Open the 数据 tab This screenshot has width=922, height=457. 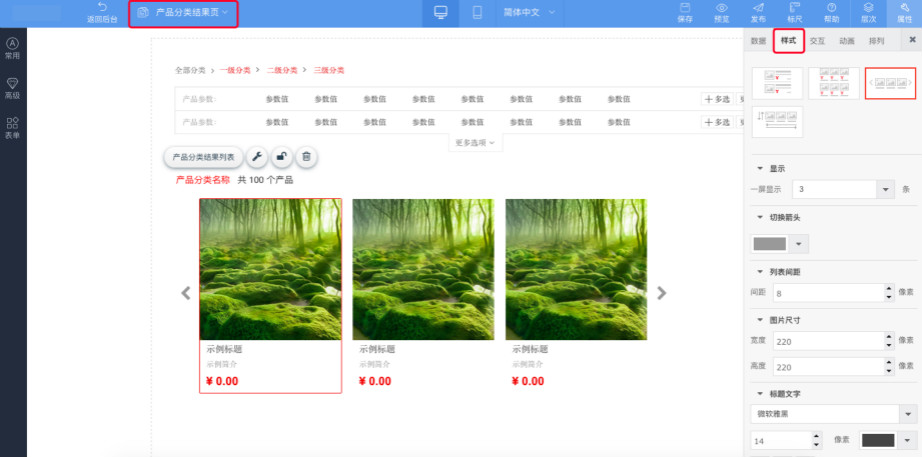(758, 41)
